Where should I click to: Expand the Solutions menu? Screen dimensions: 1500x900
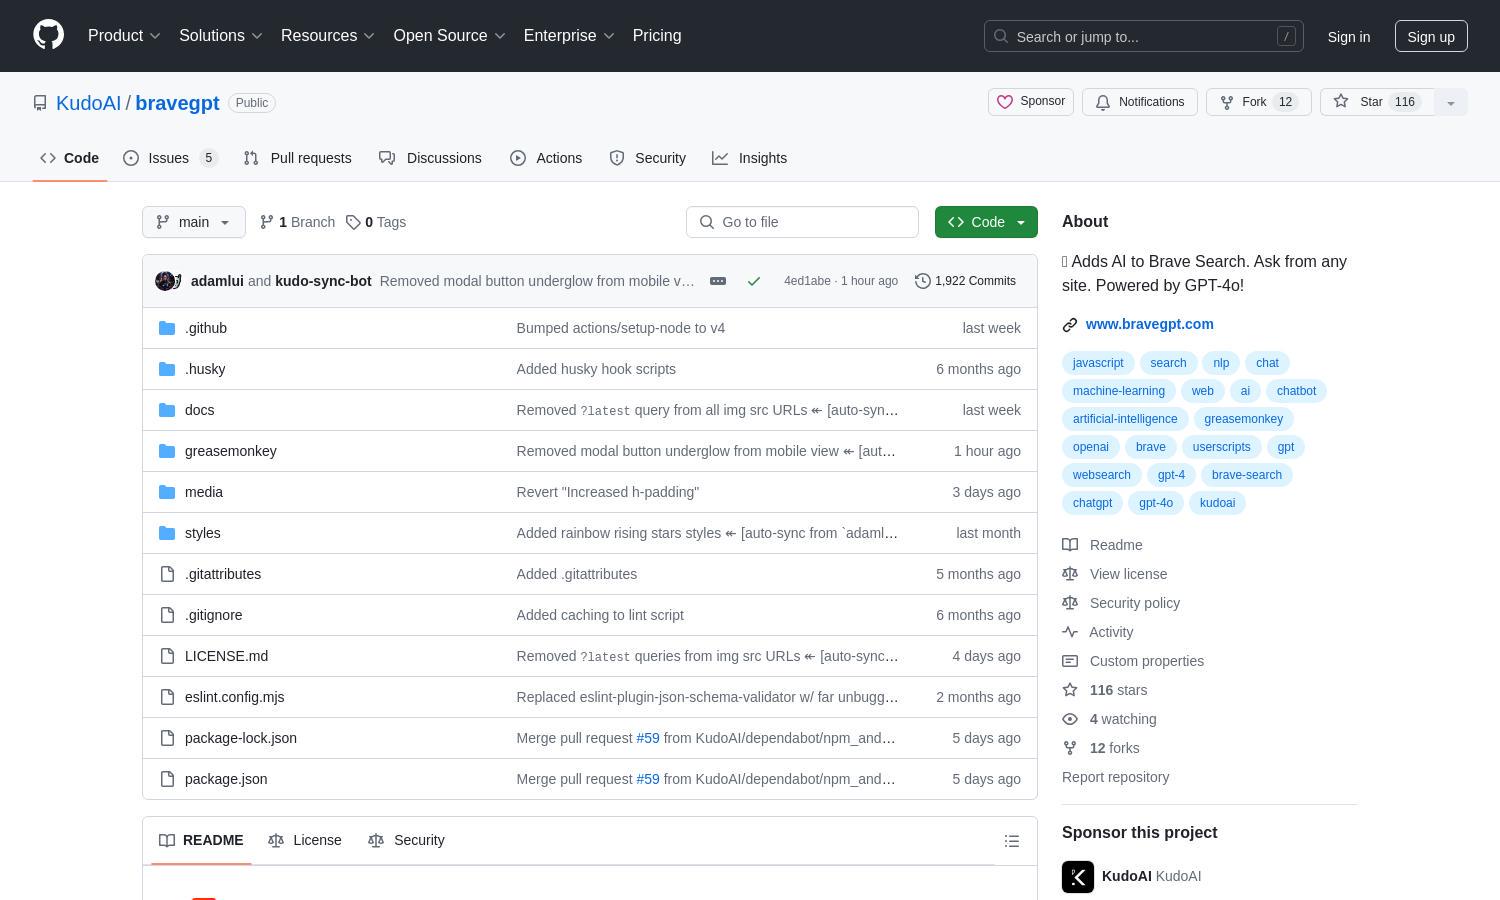point(221,36)
